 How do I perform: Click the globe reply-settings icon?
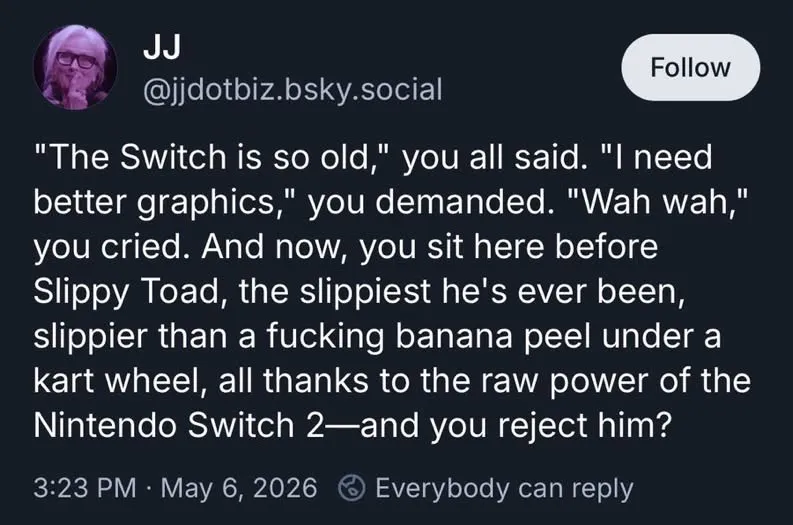point(351,488)
